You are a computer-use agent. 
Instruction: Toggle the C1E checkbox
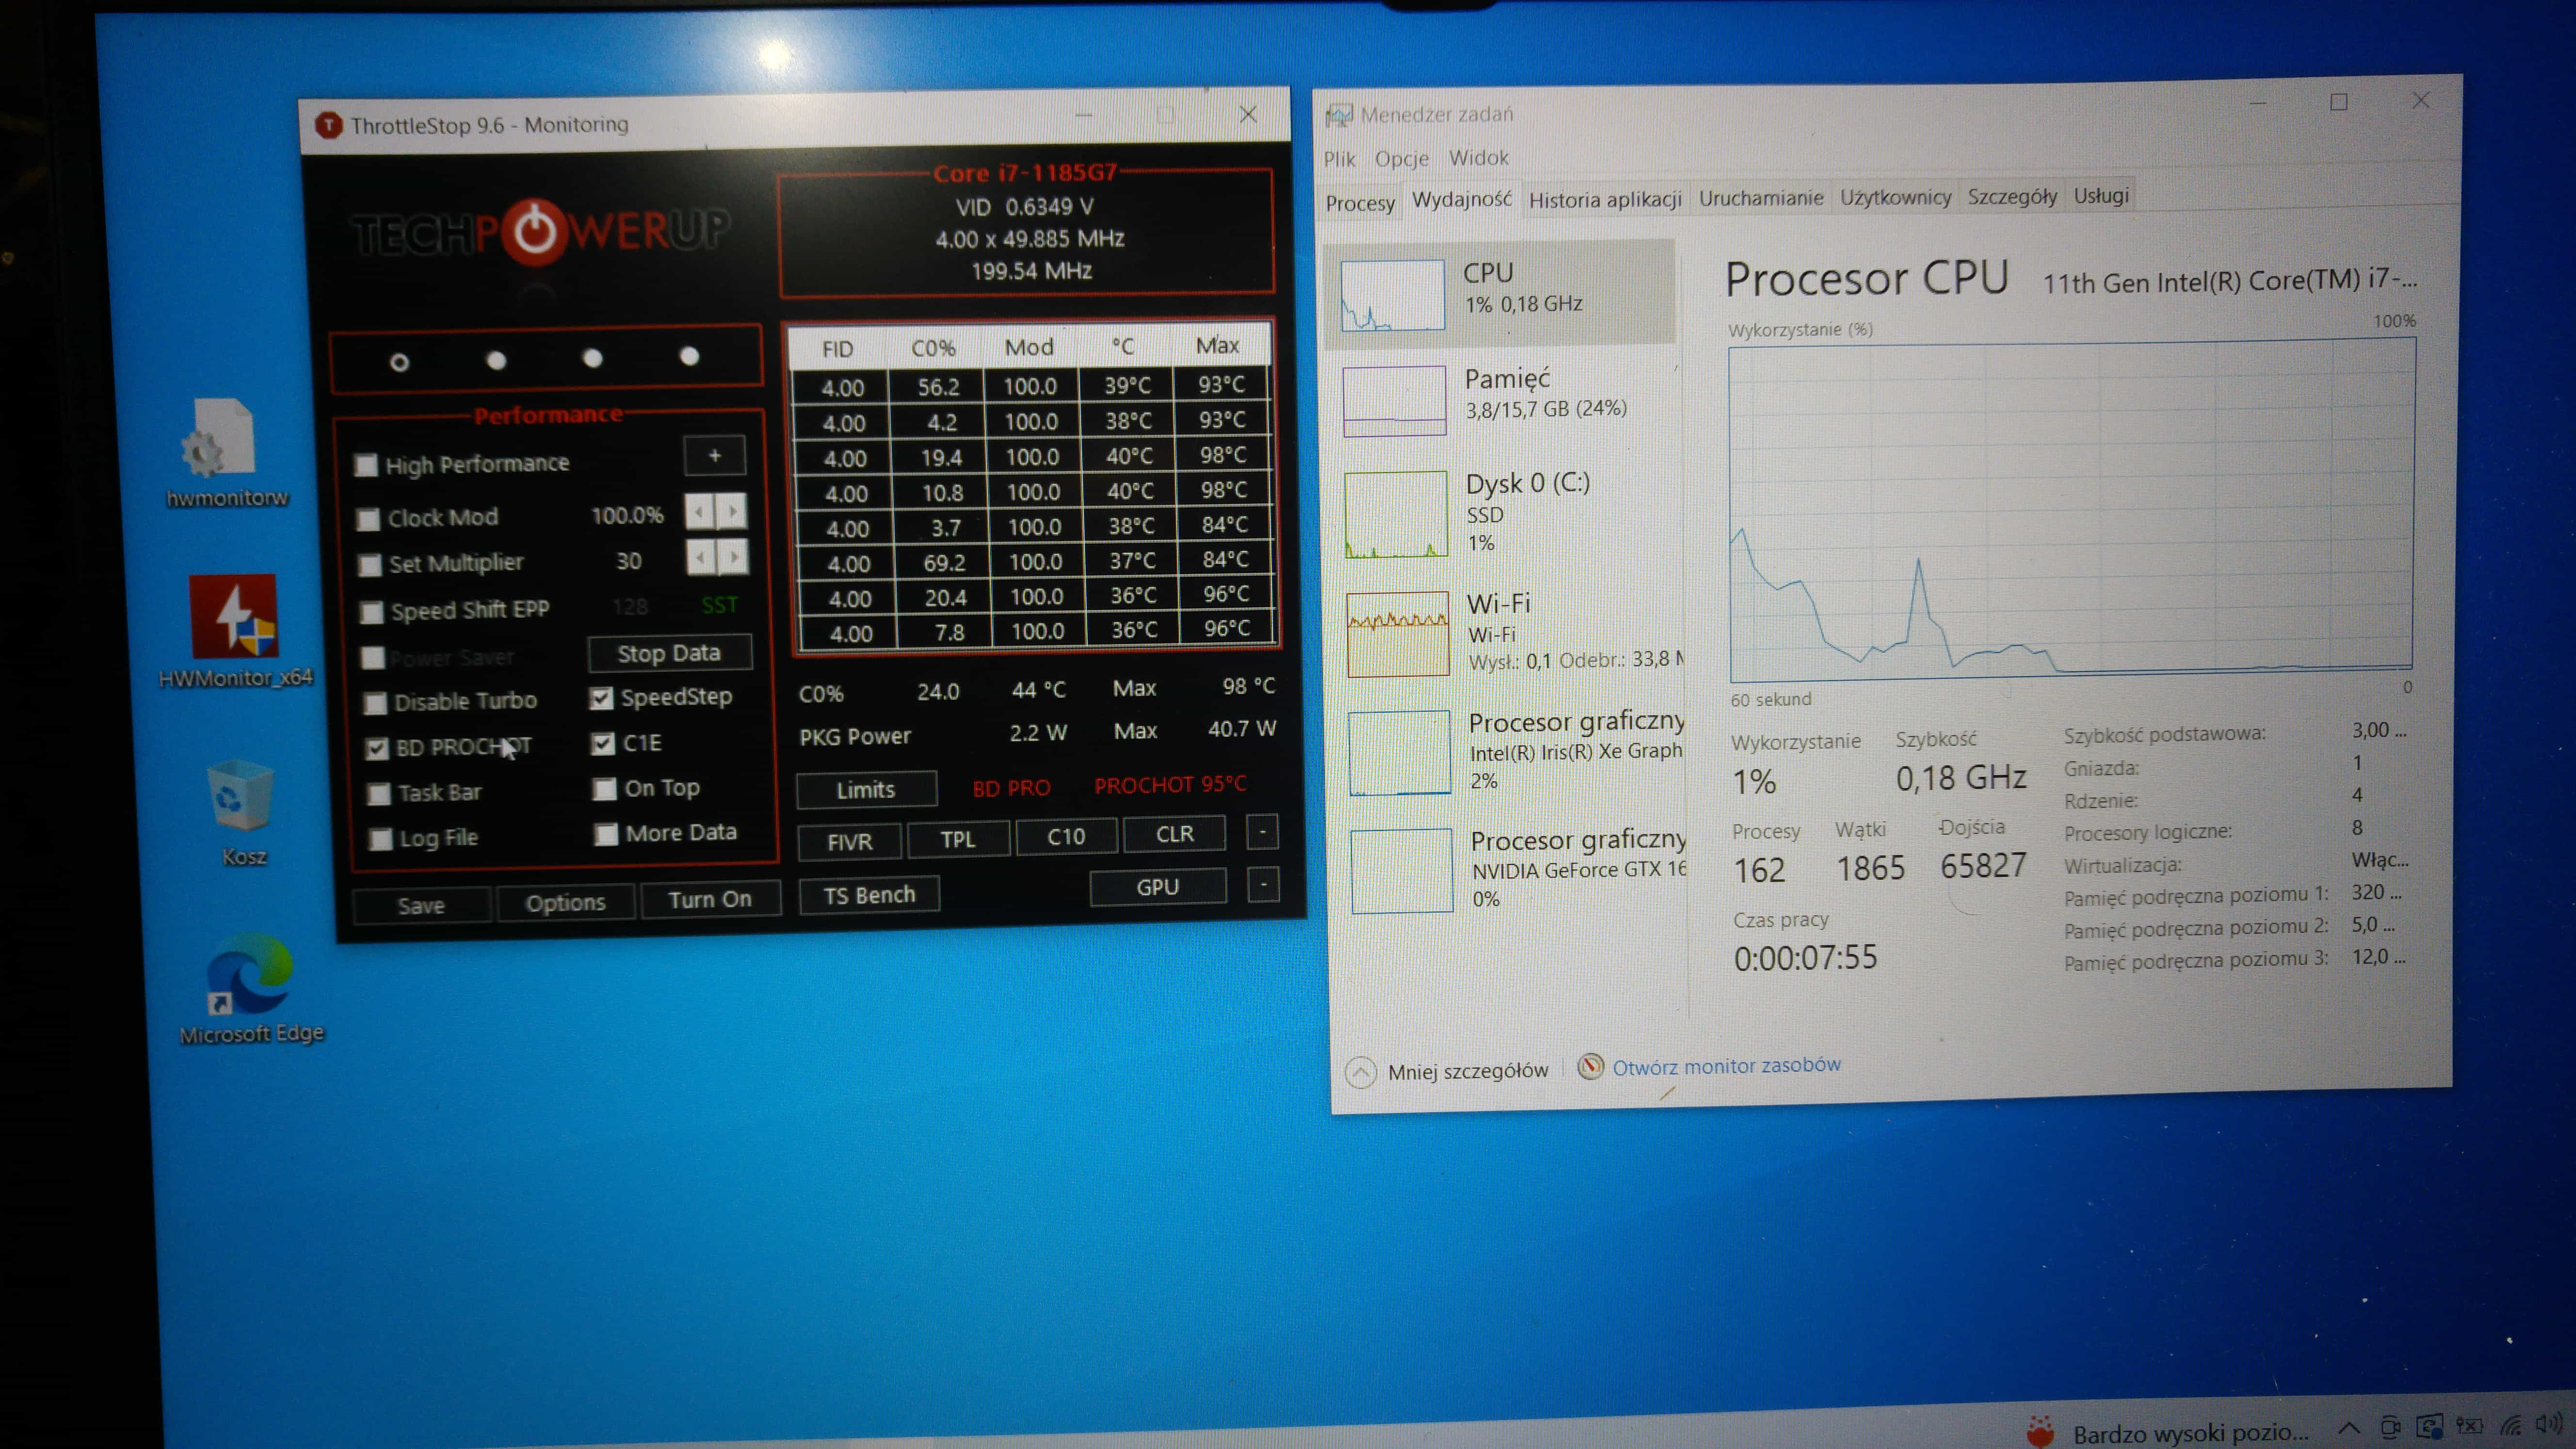602,743
